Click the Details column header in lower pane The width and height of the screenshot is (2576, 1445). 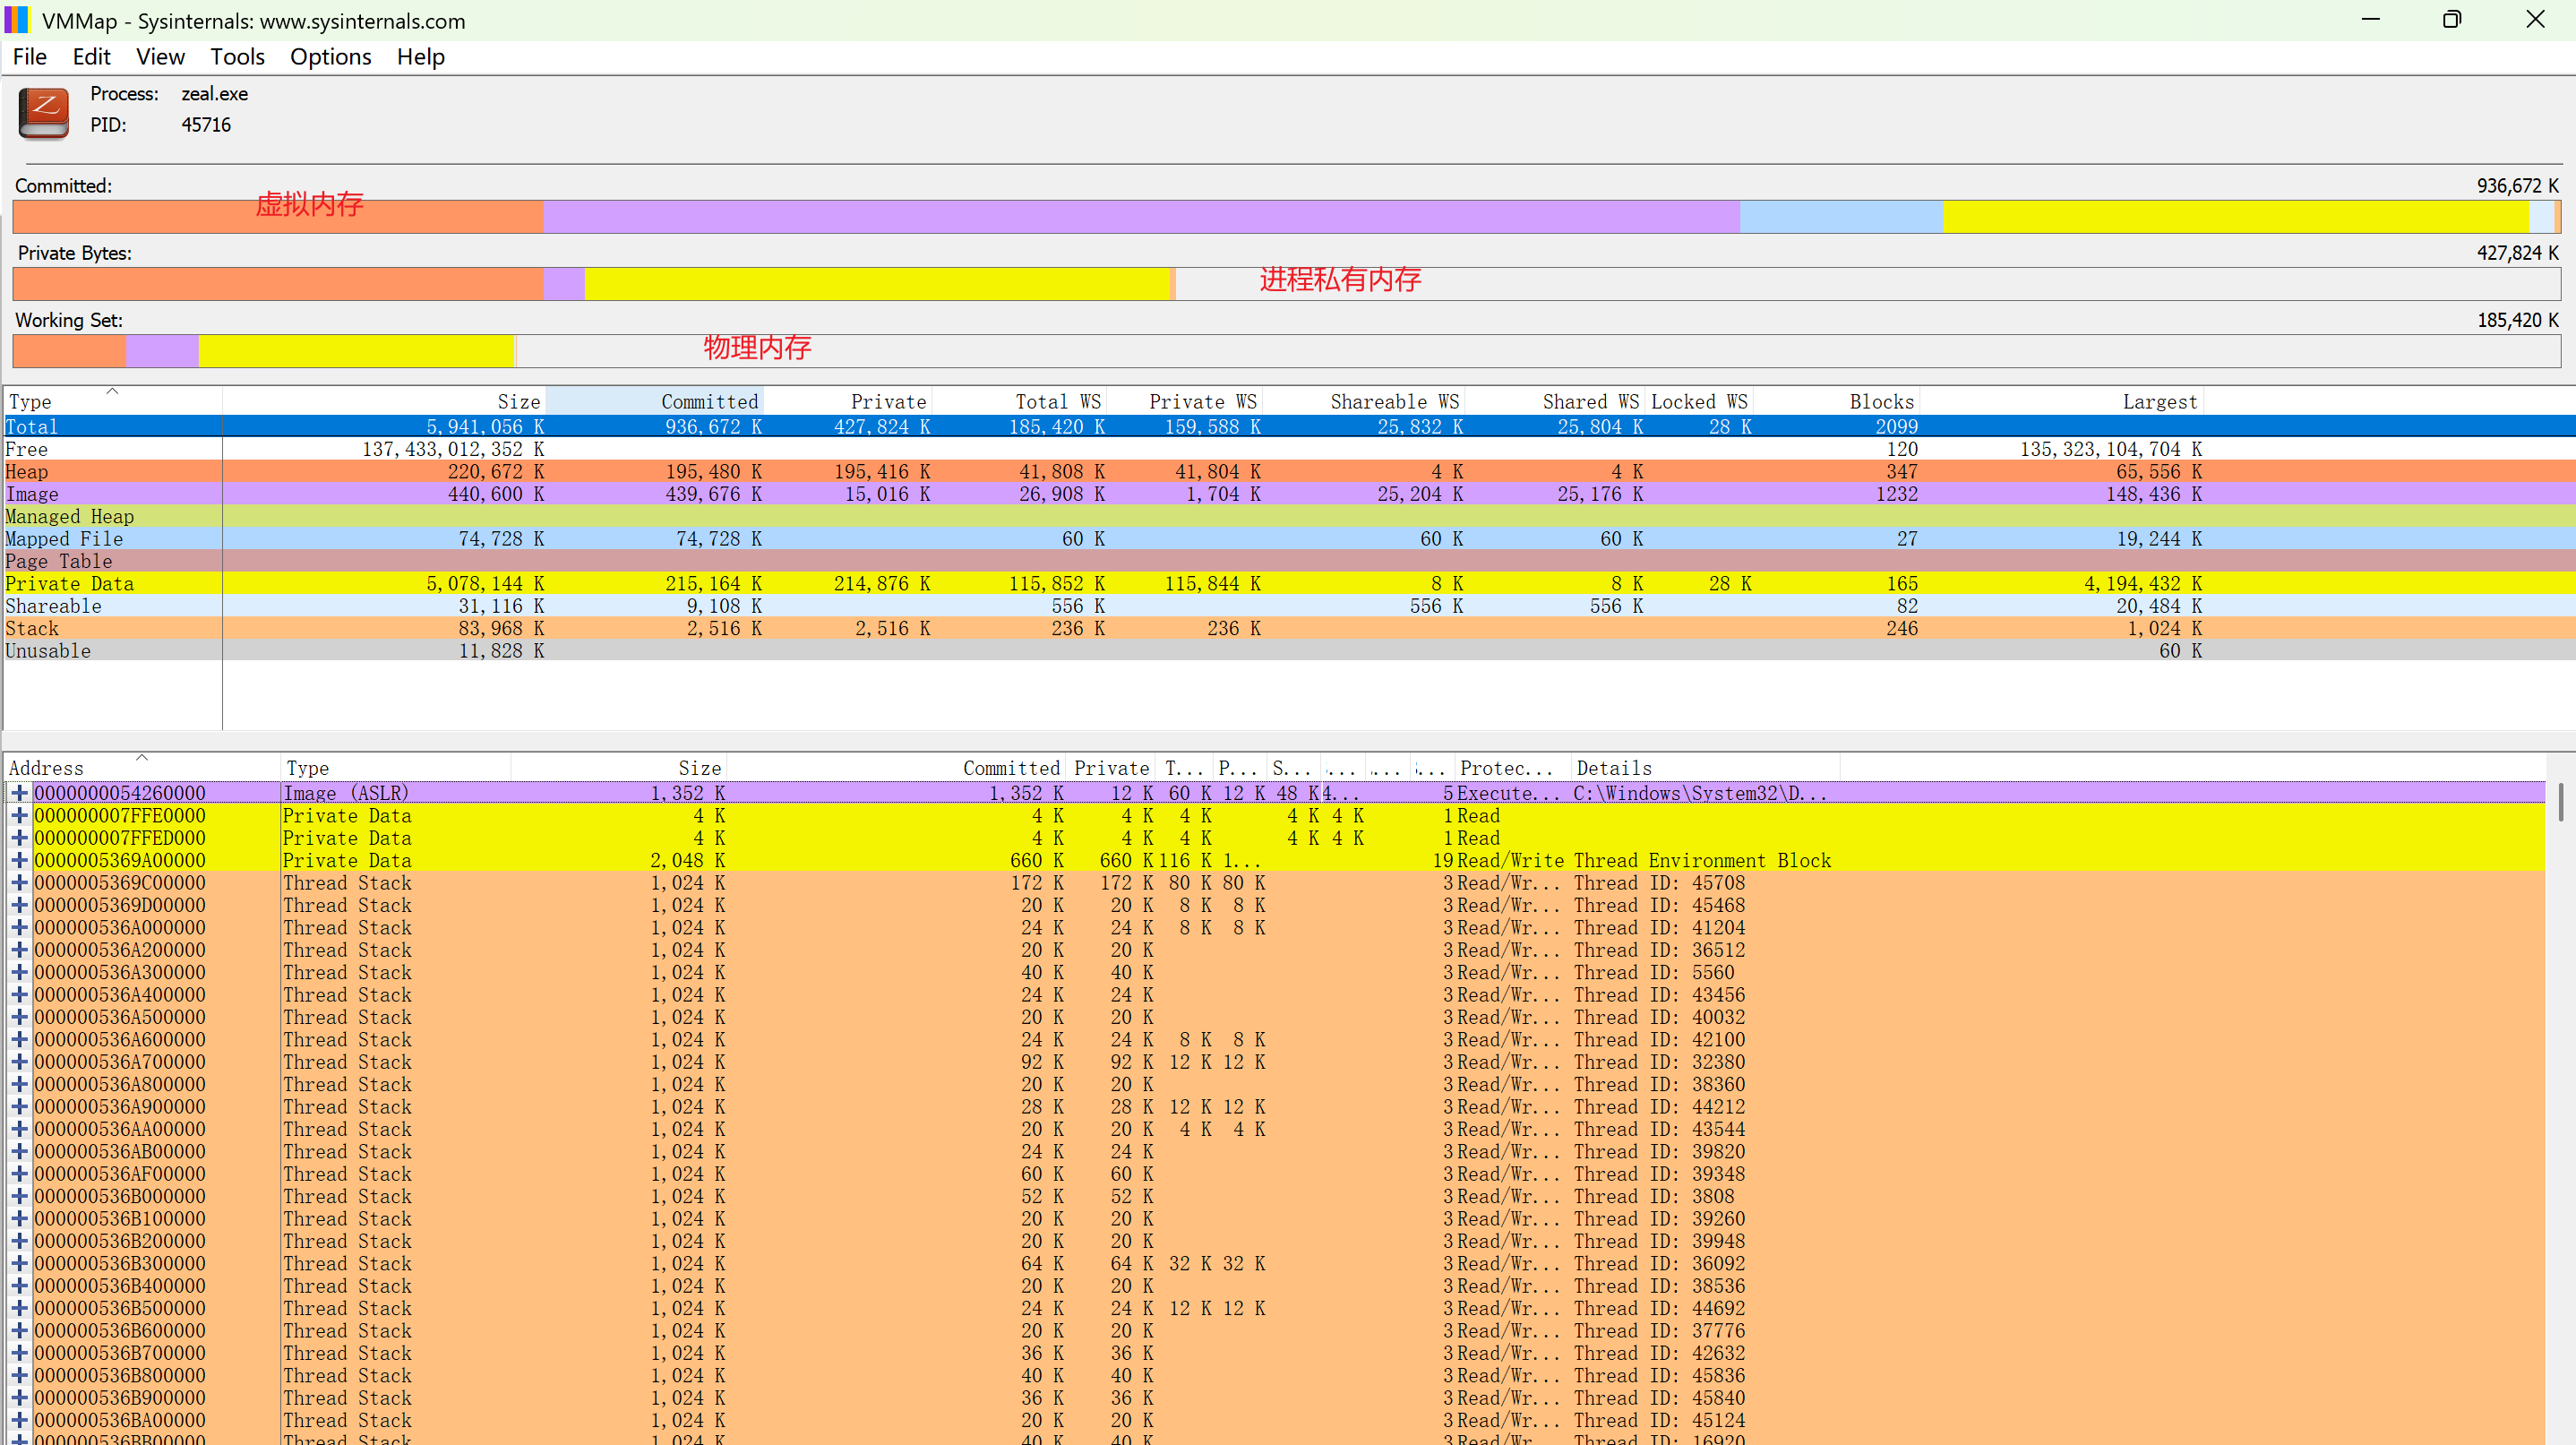1613,768
